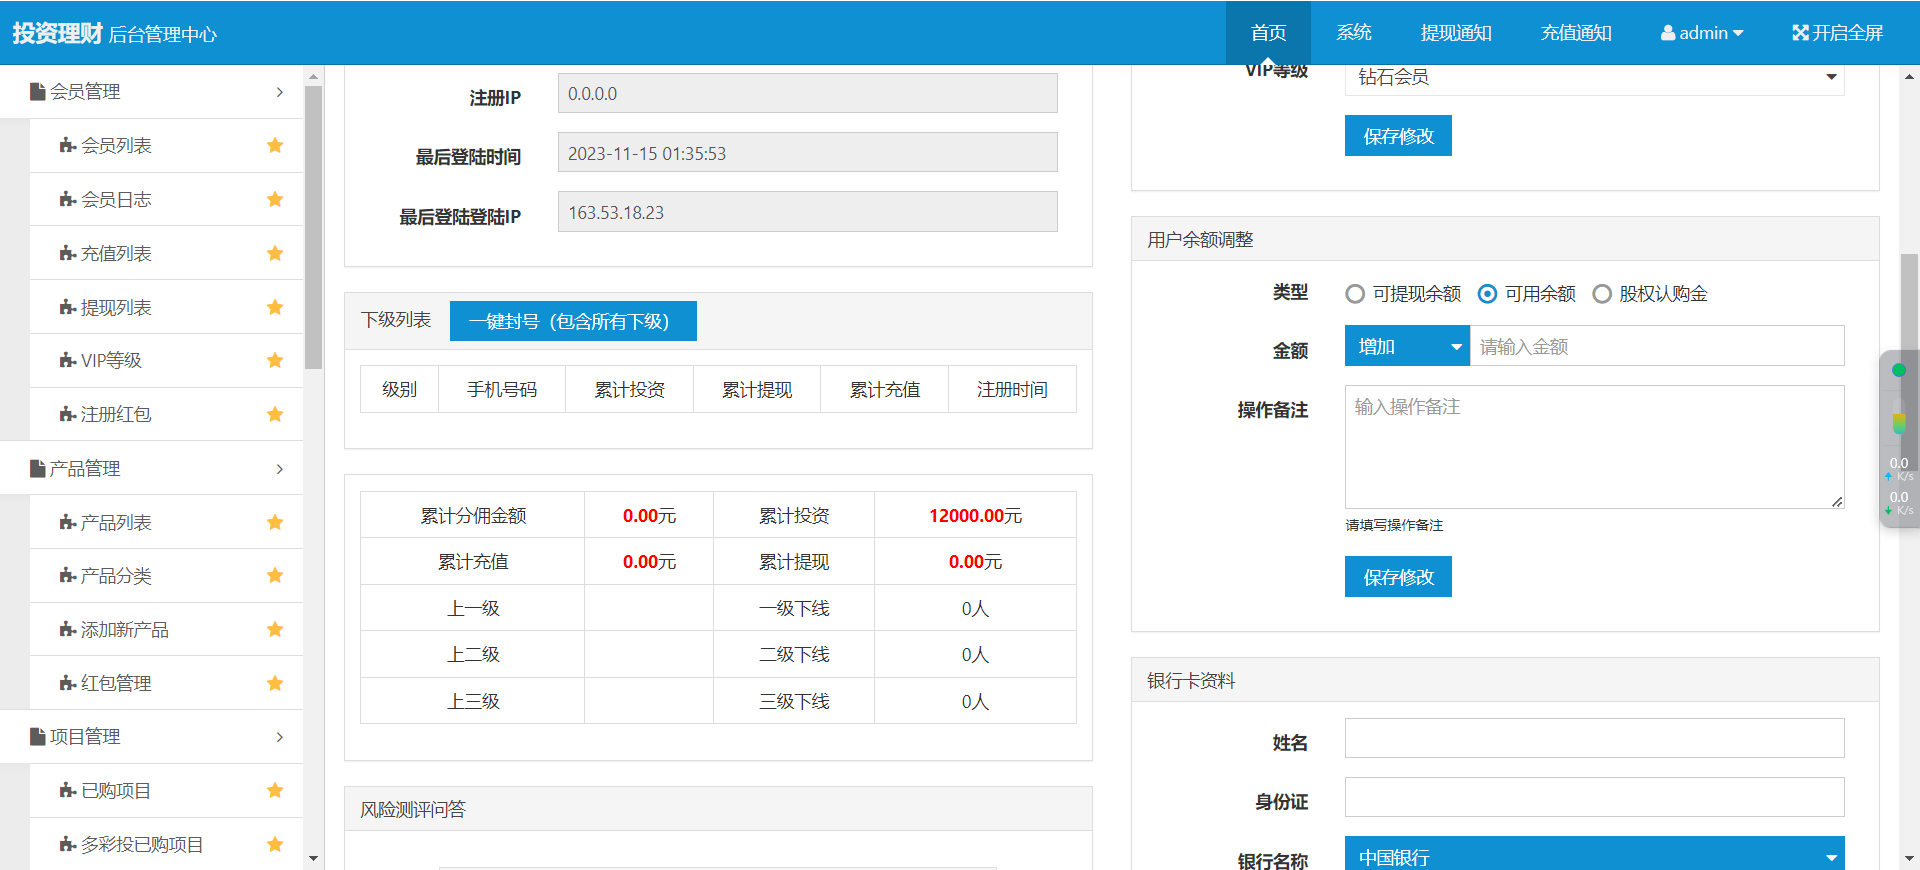Image resolution: width=1920 pixels, height=870 pixels.
Task: Click the star icon next to 红包管理
Action: (275, 684)
